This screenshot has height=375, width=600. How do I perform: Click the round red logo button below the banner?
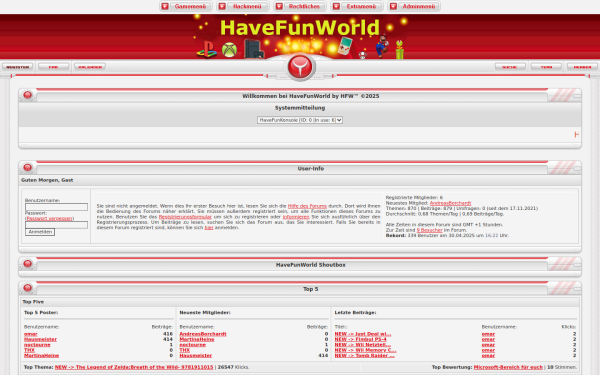(x=301, y=67)
